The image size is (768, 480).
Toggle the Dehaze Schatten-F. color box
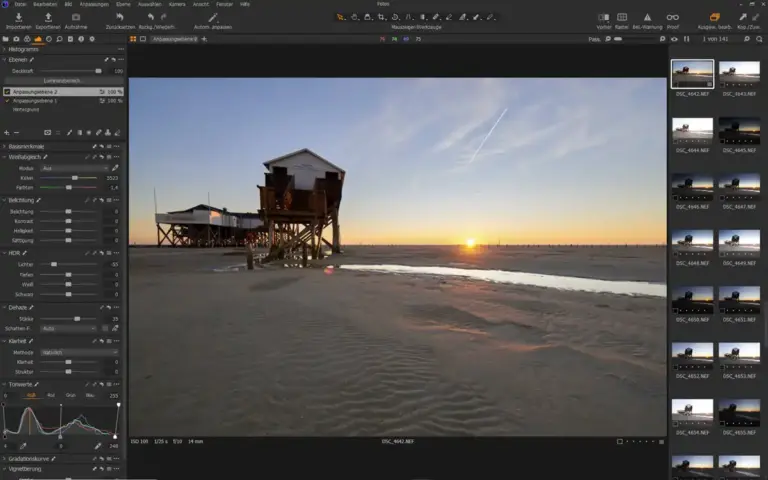(105, 329)
